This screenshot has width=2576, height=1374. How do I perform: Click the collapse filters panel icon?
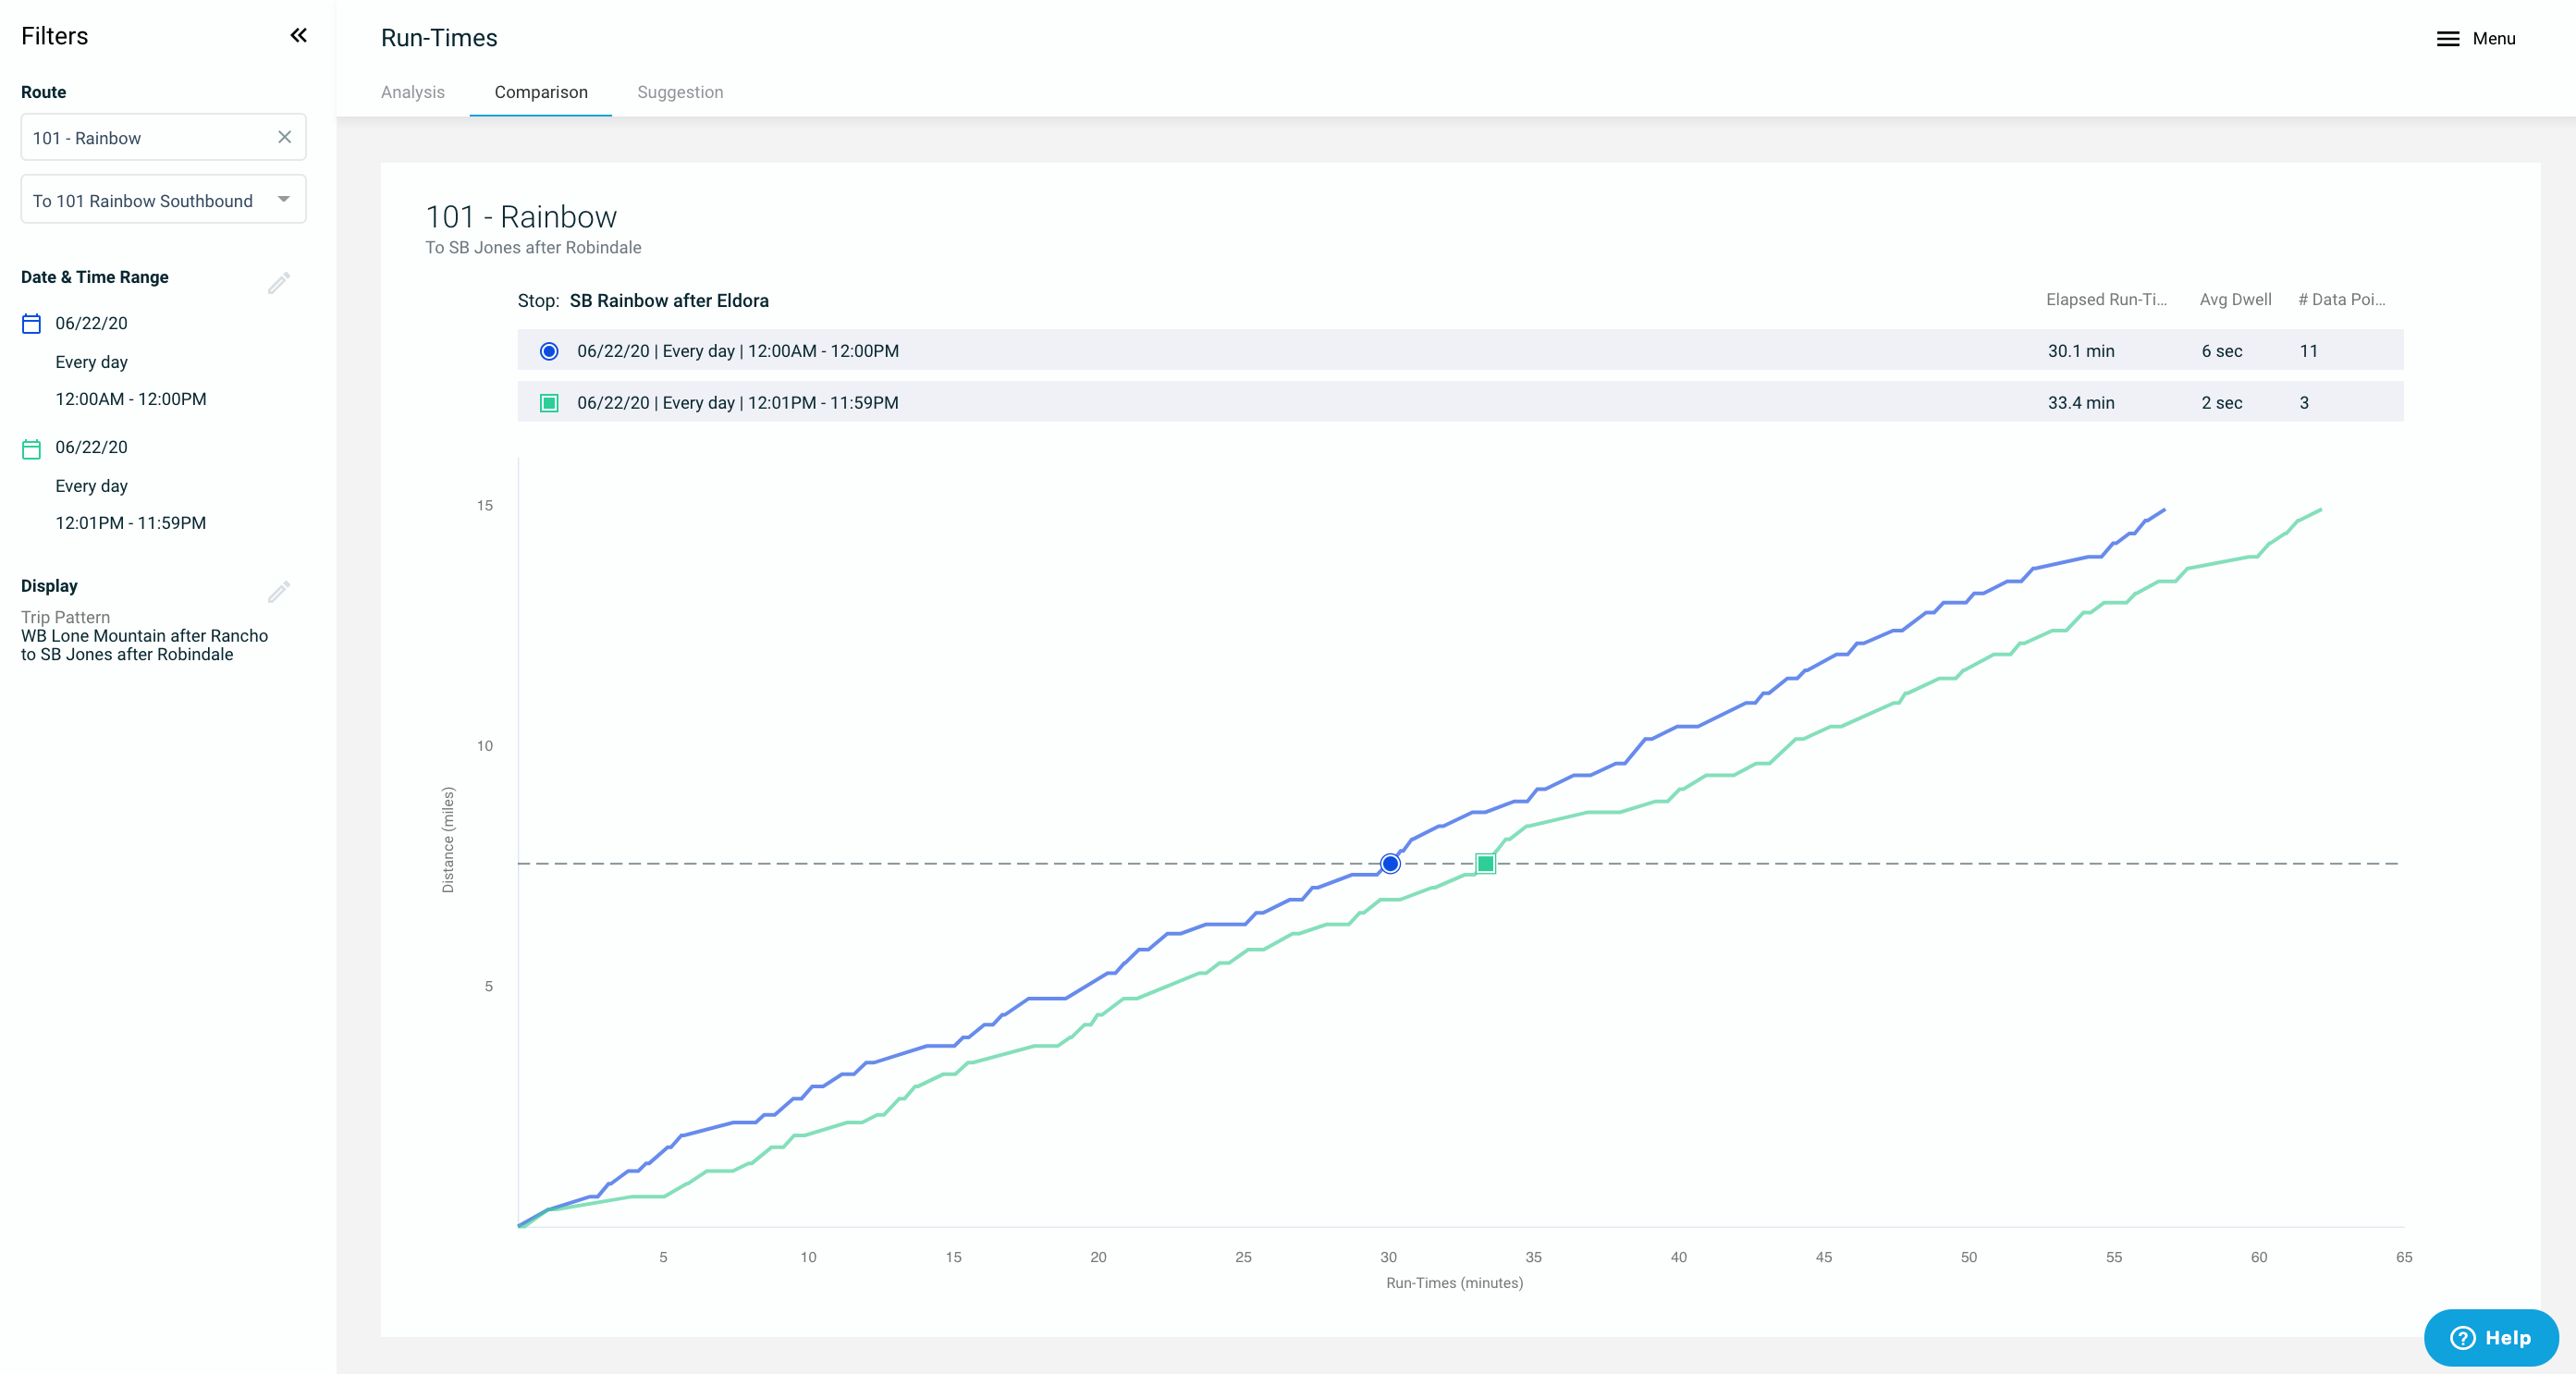coord(298,34)
